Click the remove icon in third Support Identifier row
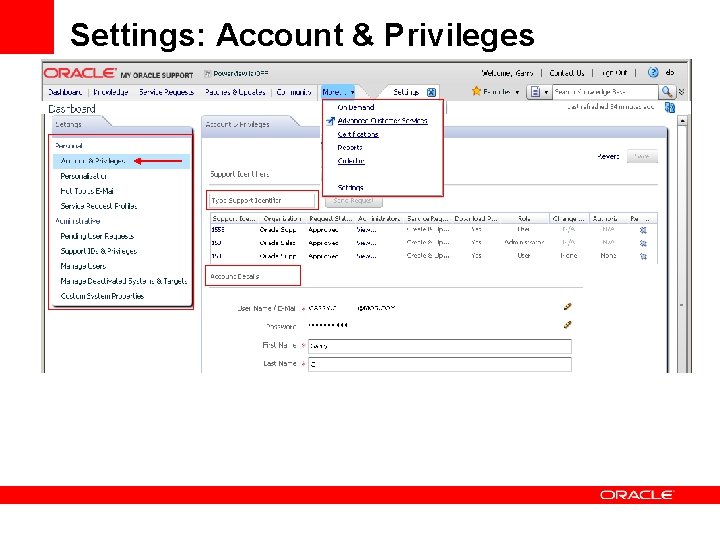Viewport: 720px width, 540px height. (x=643, y=256)
